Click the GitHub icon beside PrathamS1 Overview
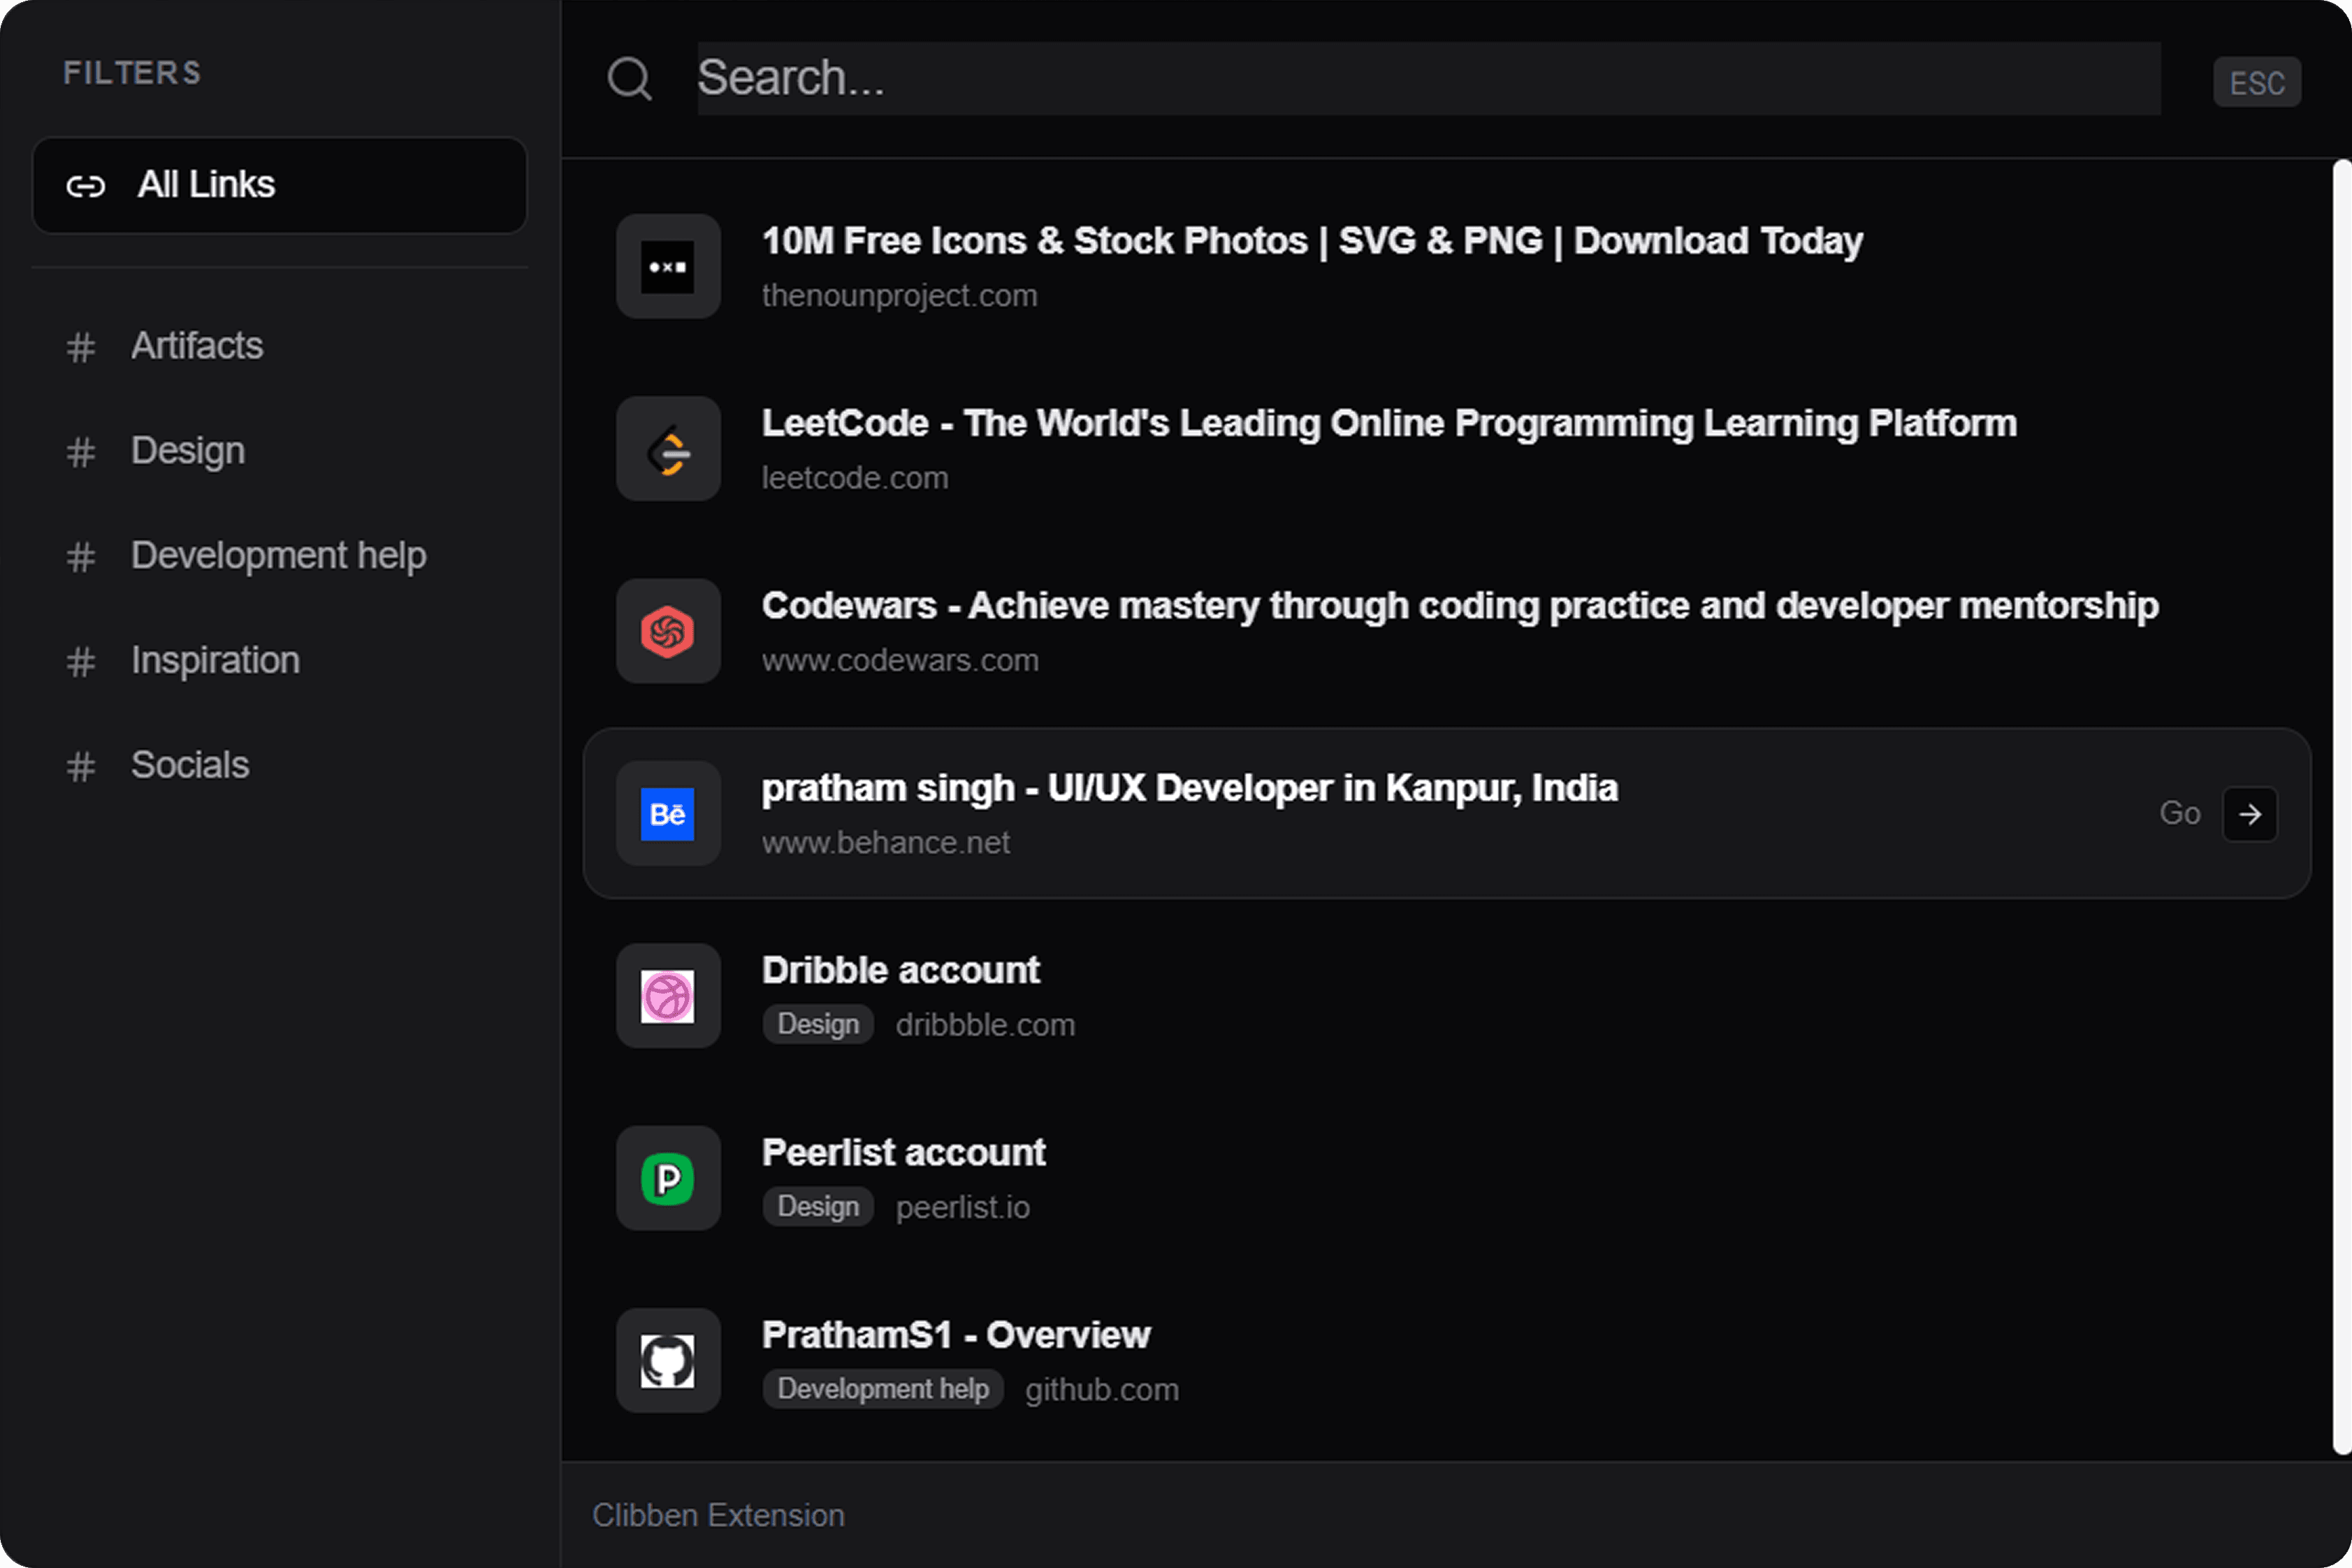The height and width of the screenshot is (1568, 2352). 668,1361
